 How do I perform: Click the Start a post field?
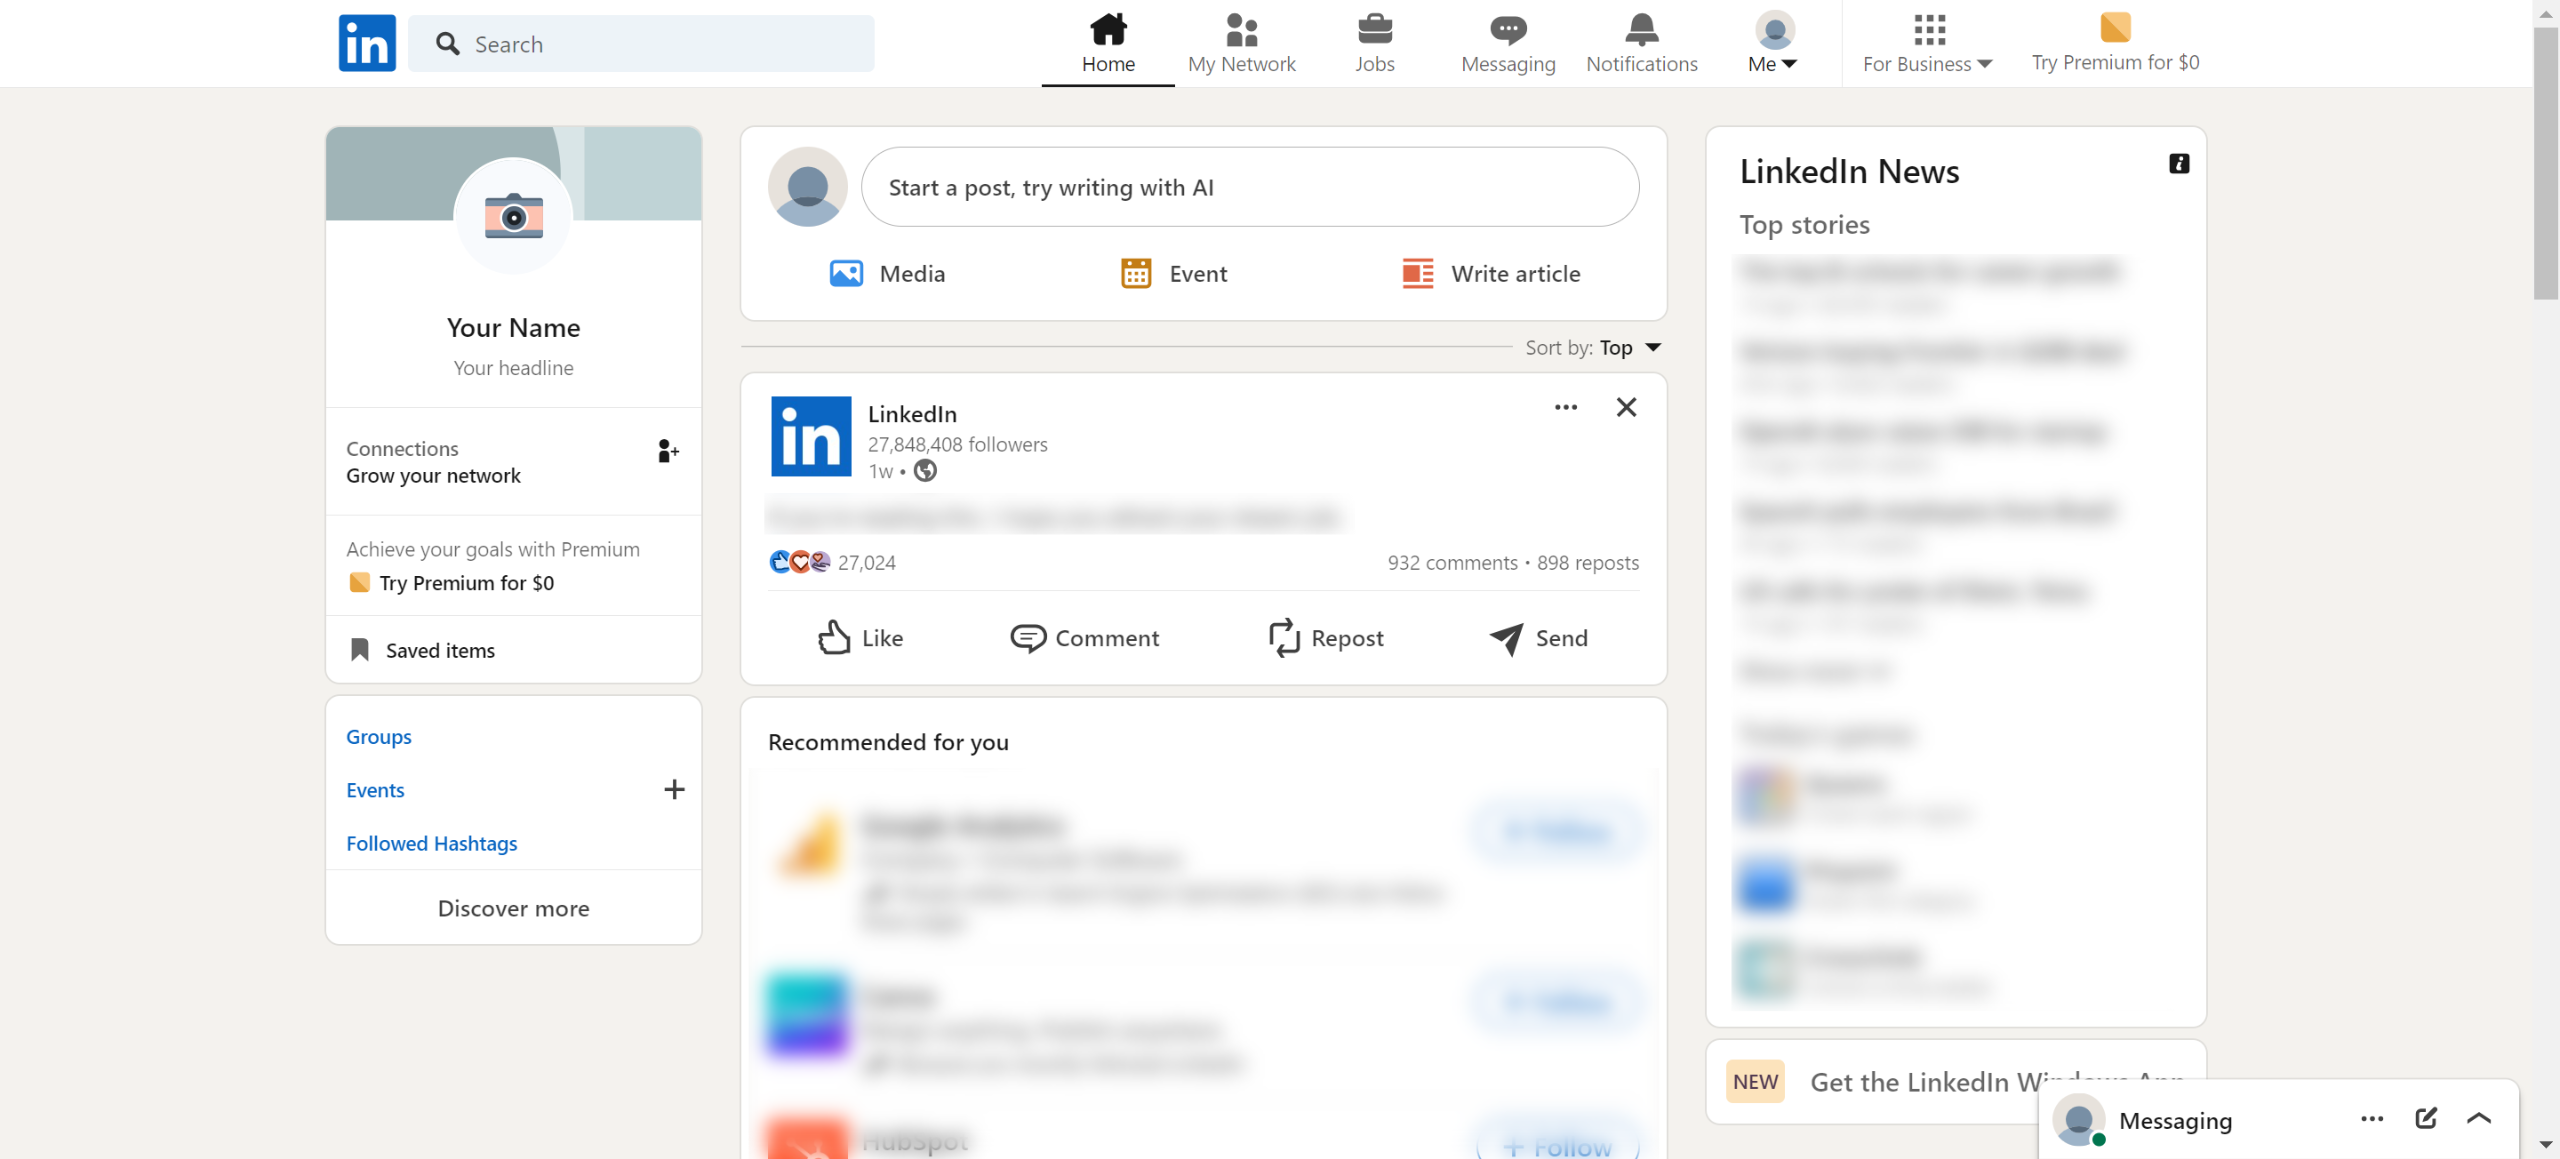pos(1249,187)
